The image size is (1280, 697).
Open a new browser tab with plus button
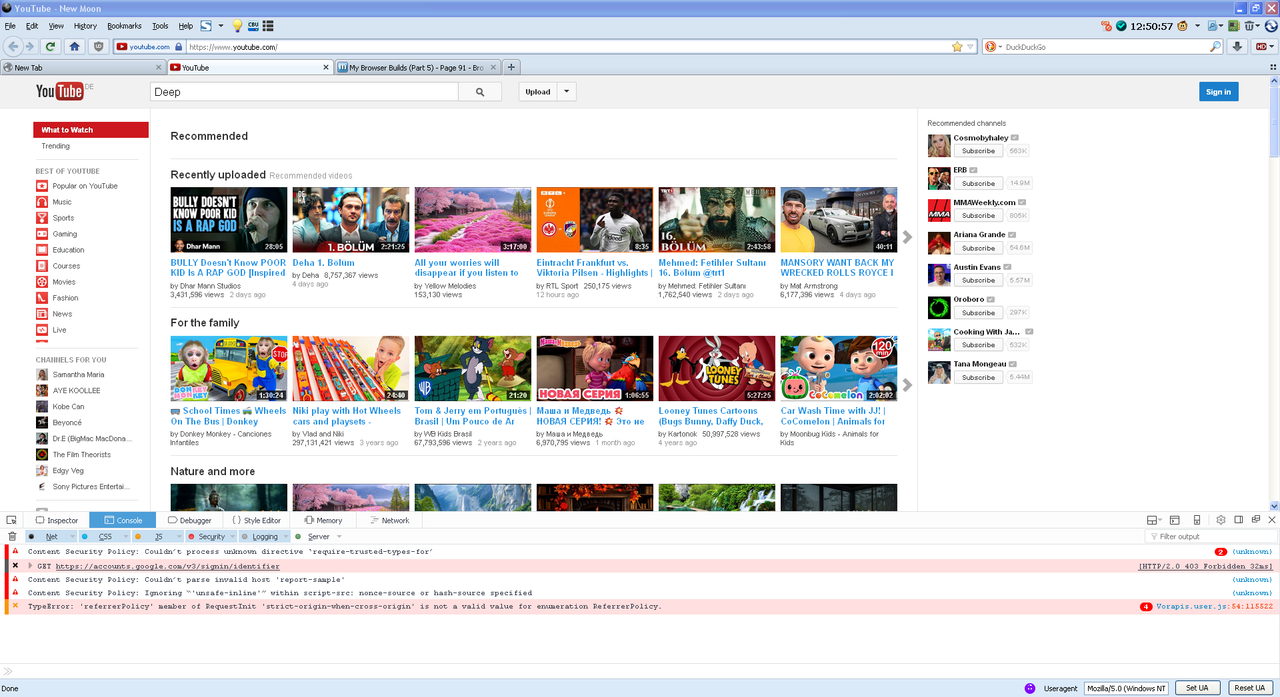tap(511, 67)
